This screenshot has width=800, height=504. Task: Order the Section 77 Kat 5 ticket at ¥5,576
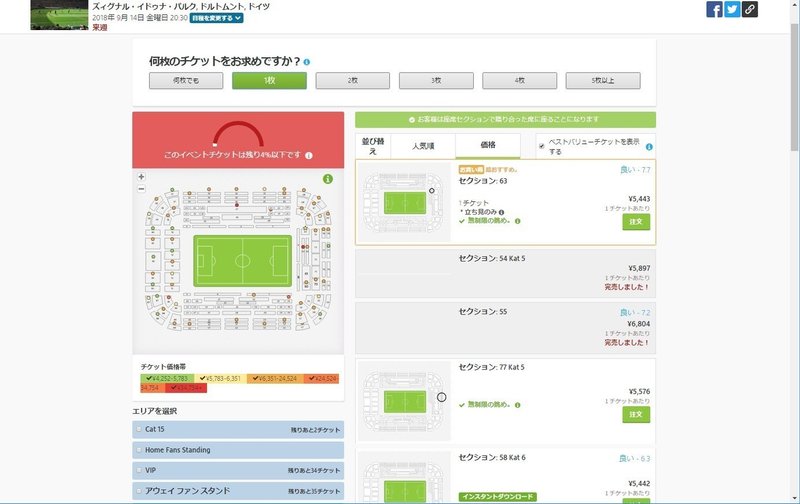(636, 415)
